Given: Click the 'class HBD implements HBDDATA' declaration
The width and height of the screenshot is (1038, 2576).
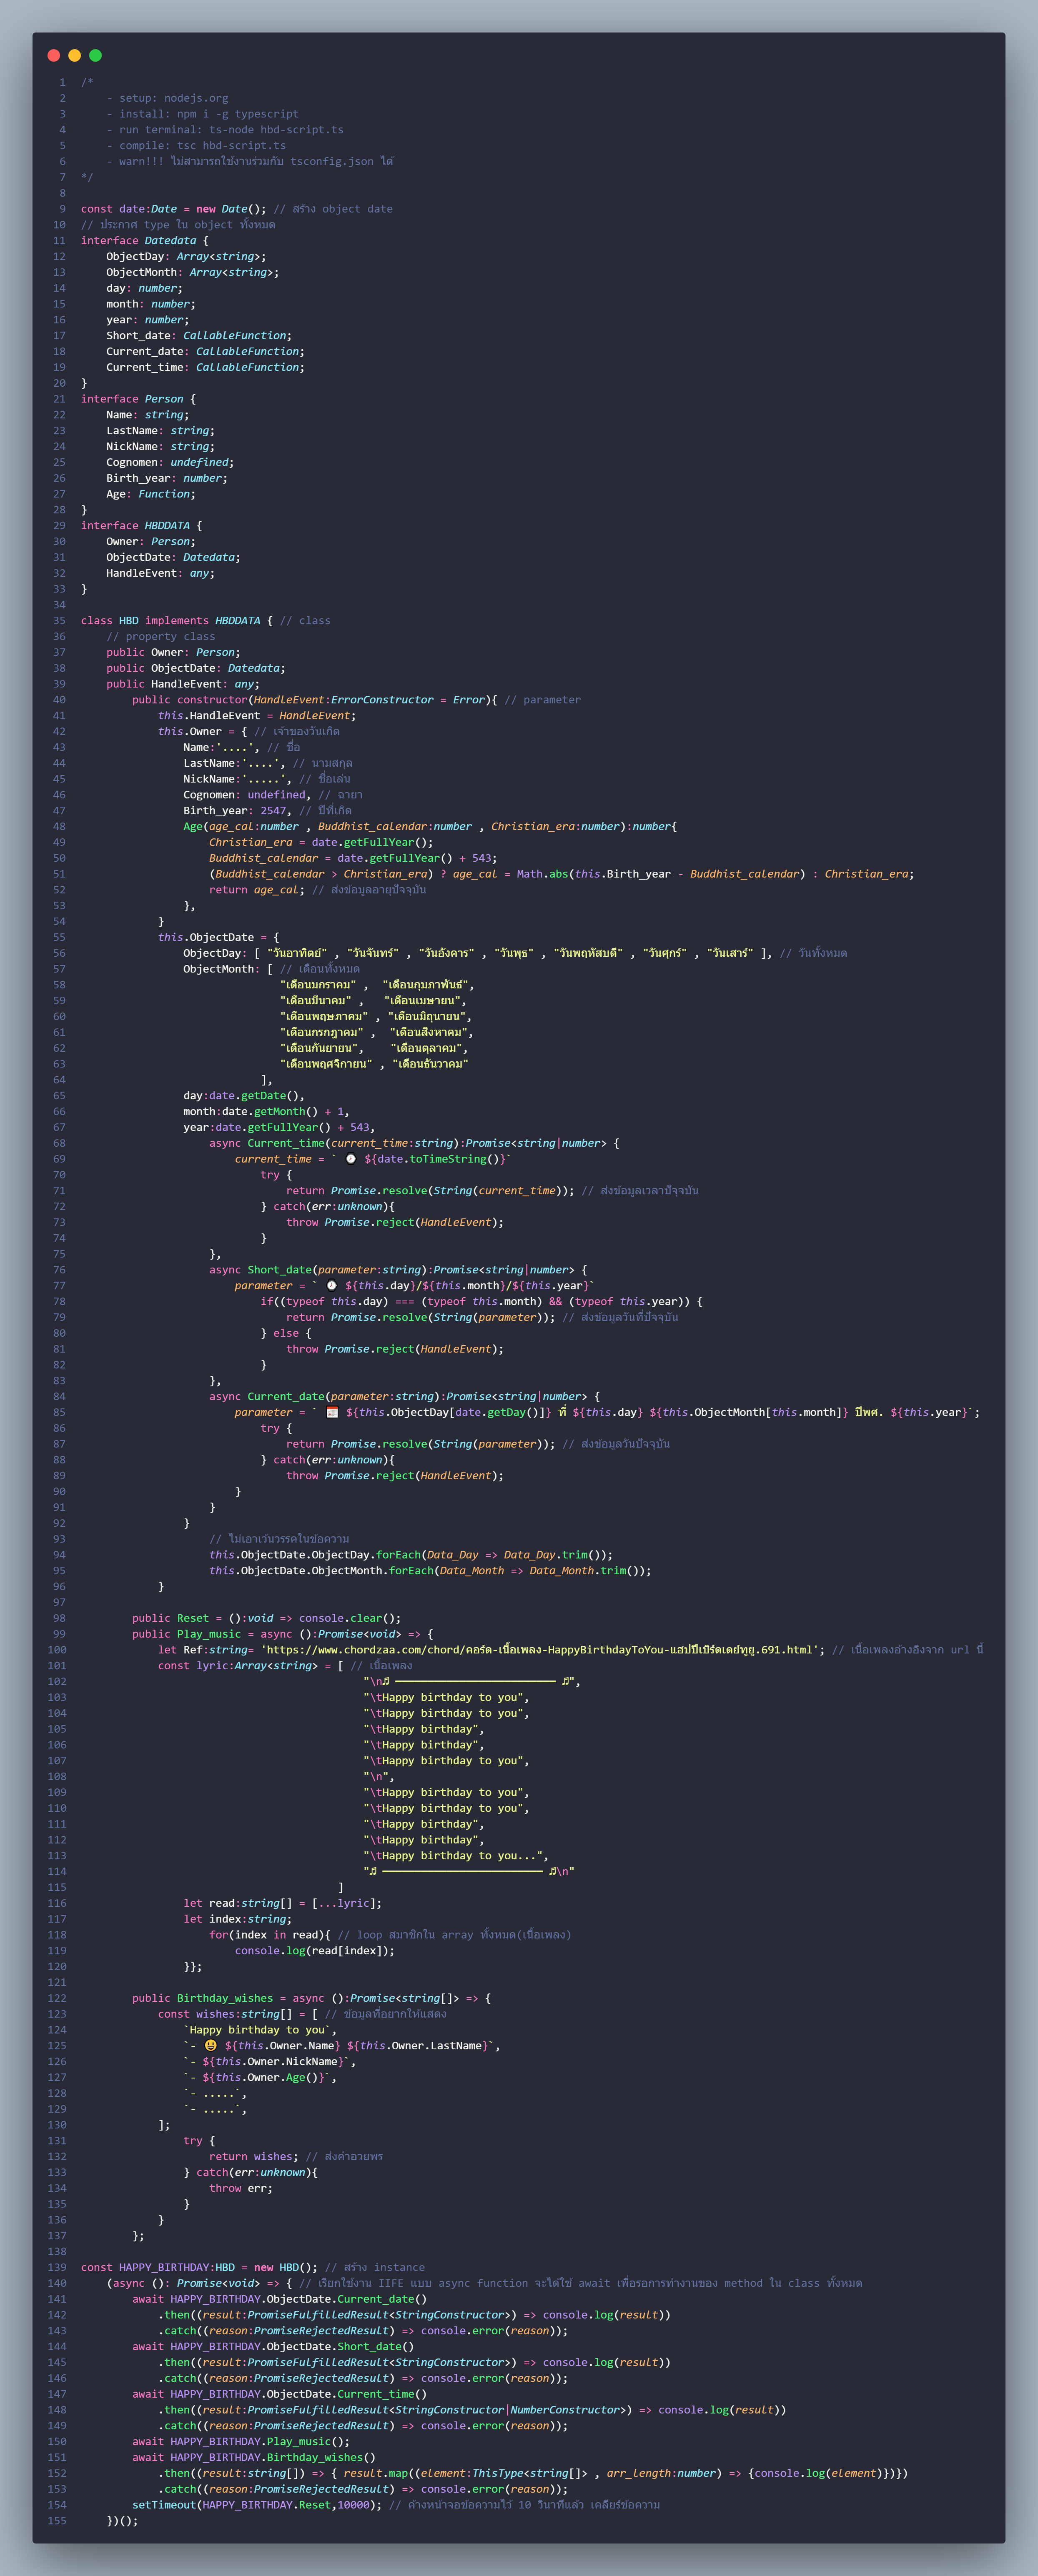Looking at the screenshot, I should [x=170, y=620].
